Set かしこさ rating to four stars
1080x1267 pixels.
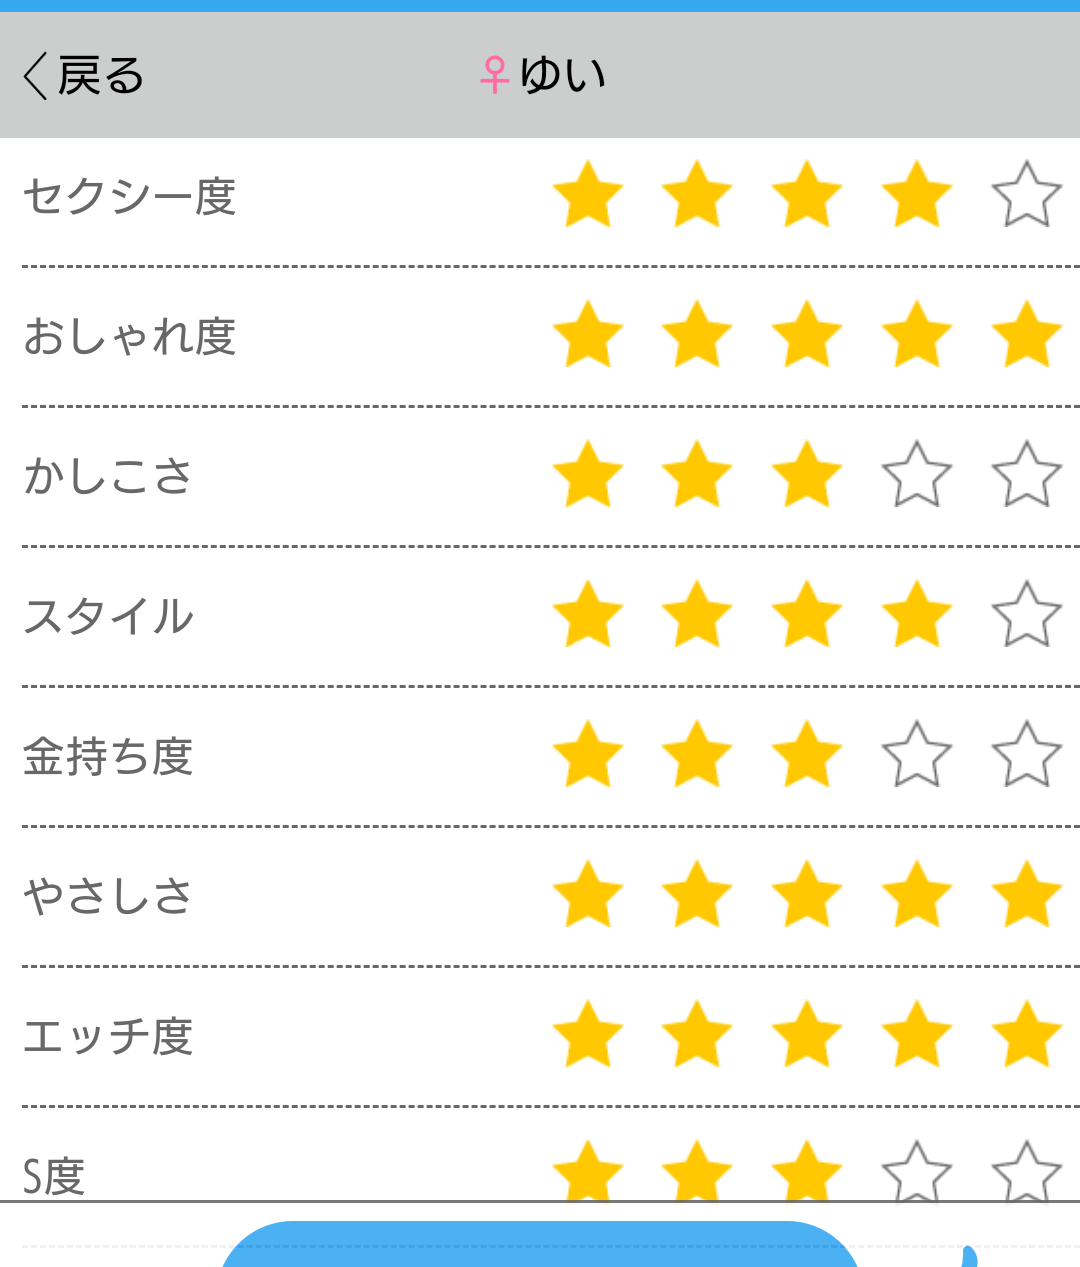[x=916, y=475]
